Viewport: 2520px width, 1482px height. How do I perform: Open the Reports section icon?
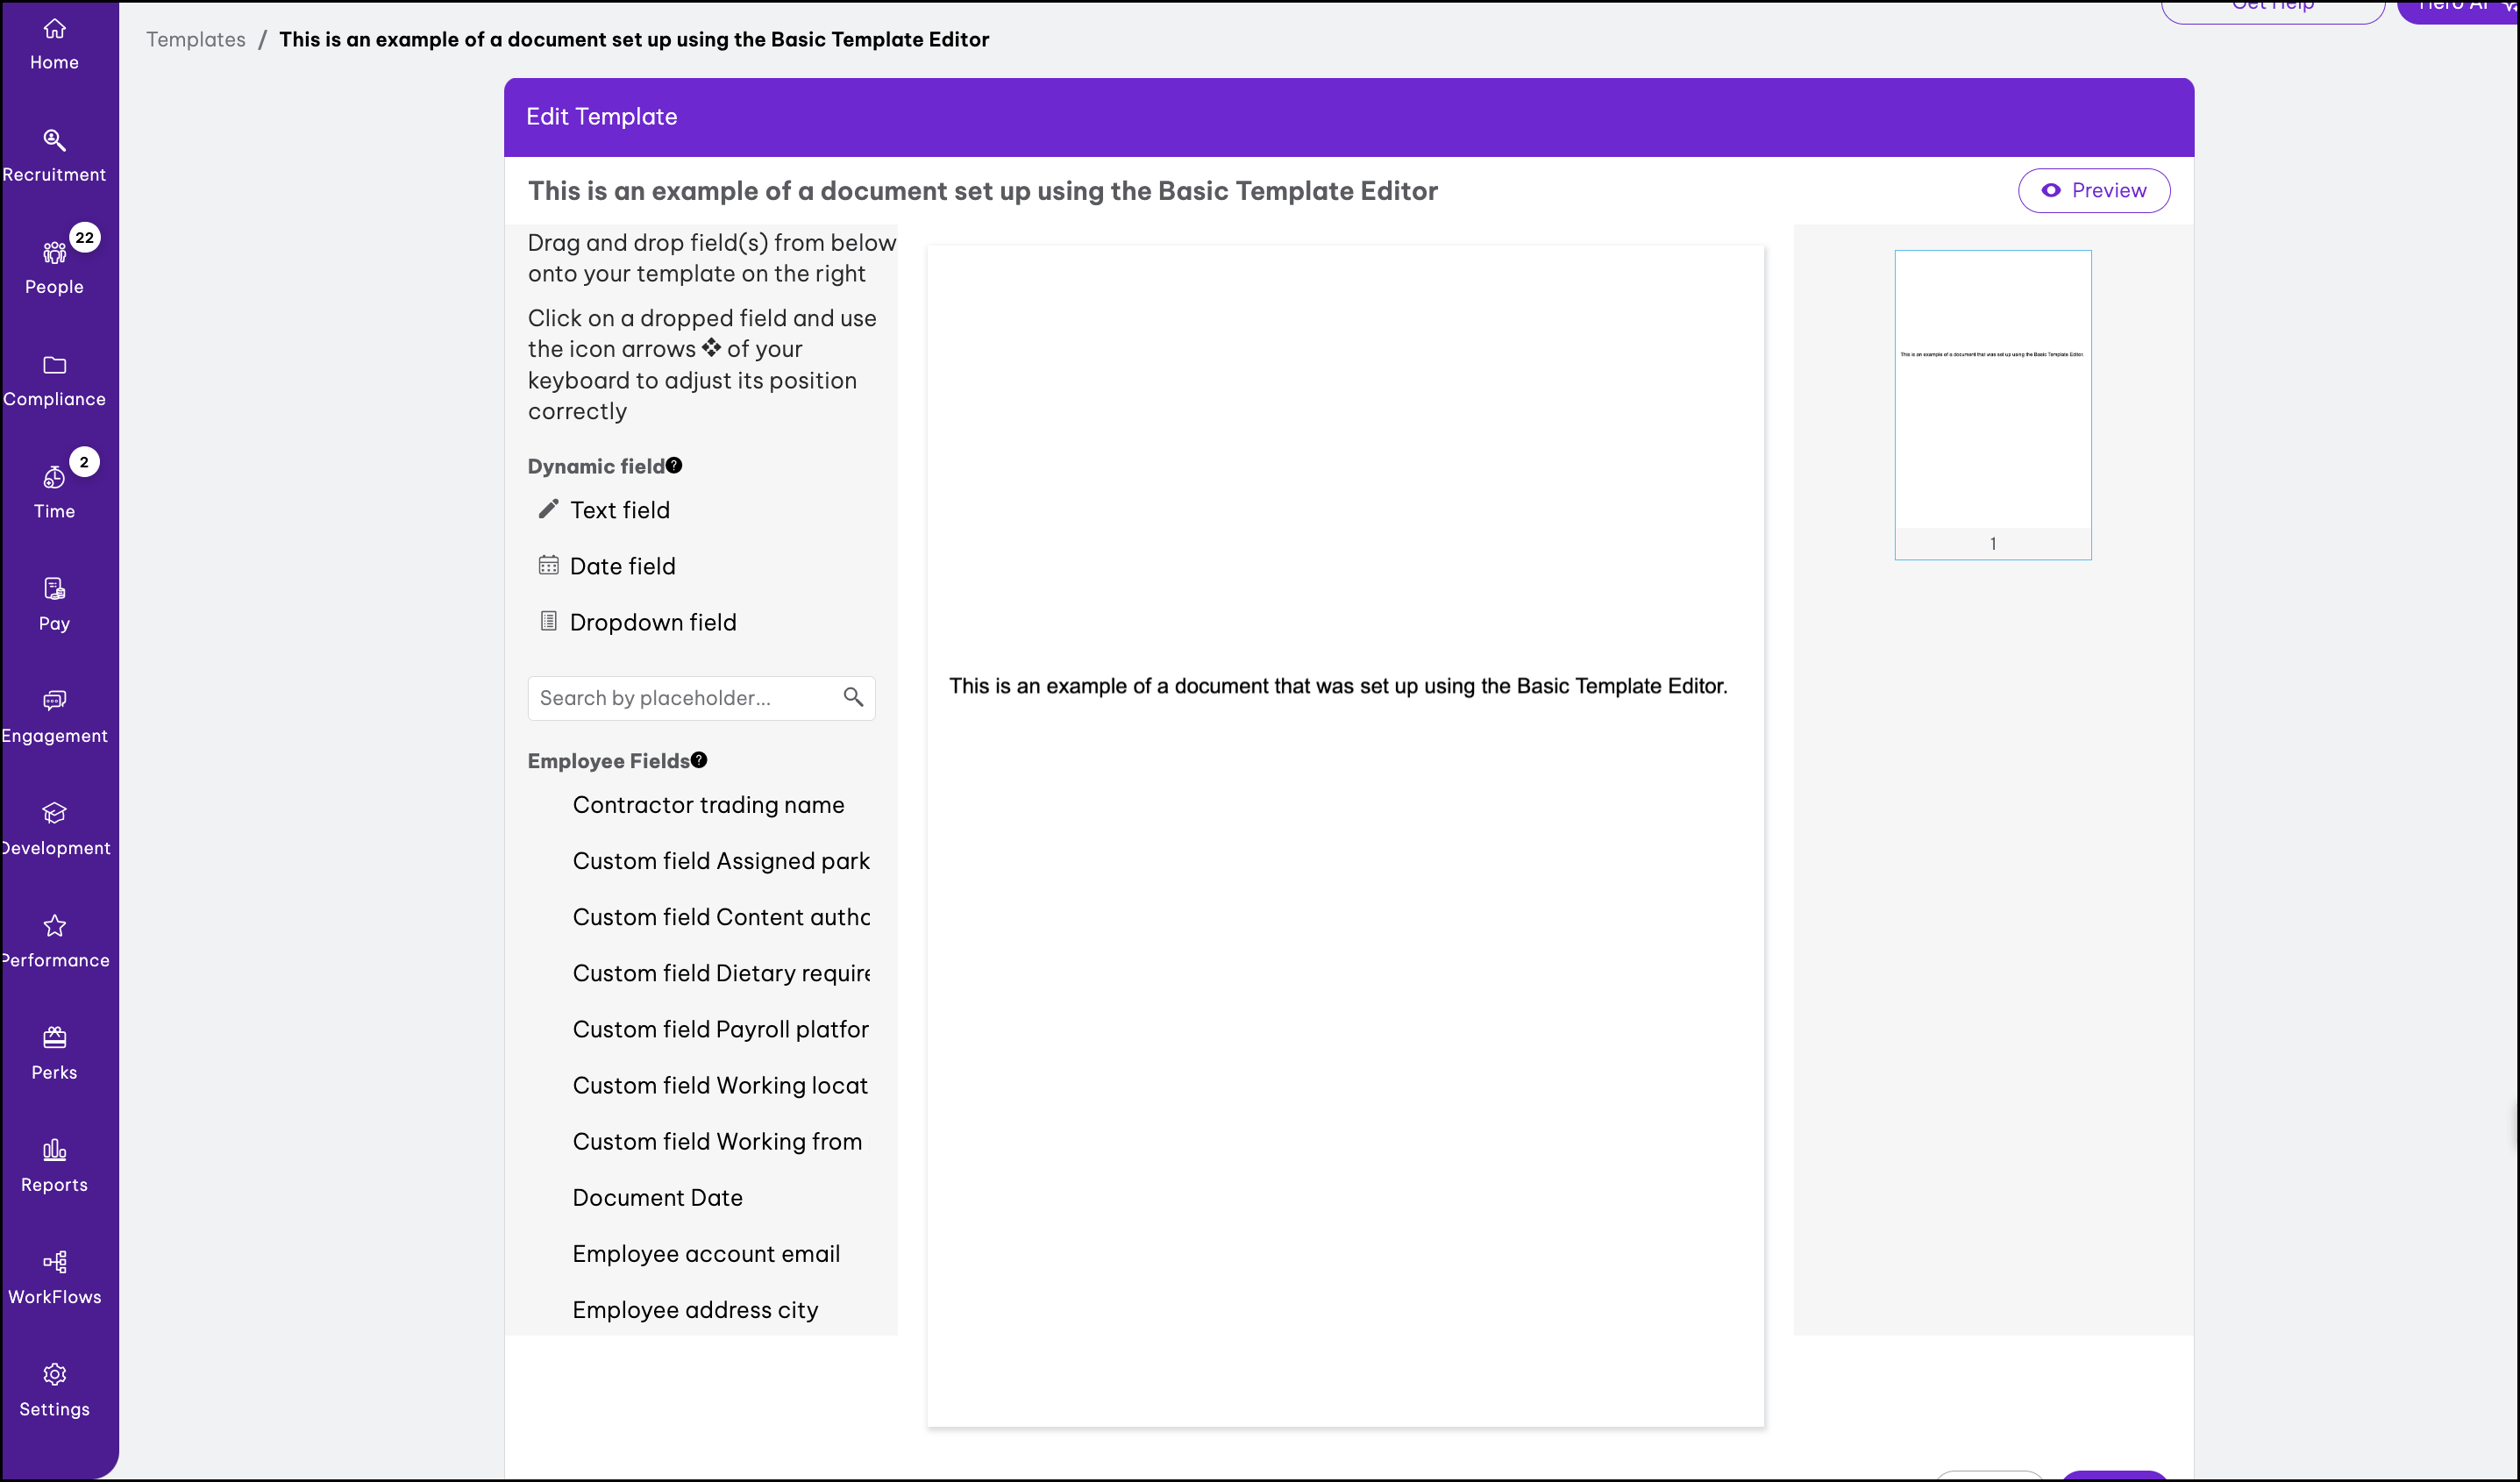(54, 1150)
